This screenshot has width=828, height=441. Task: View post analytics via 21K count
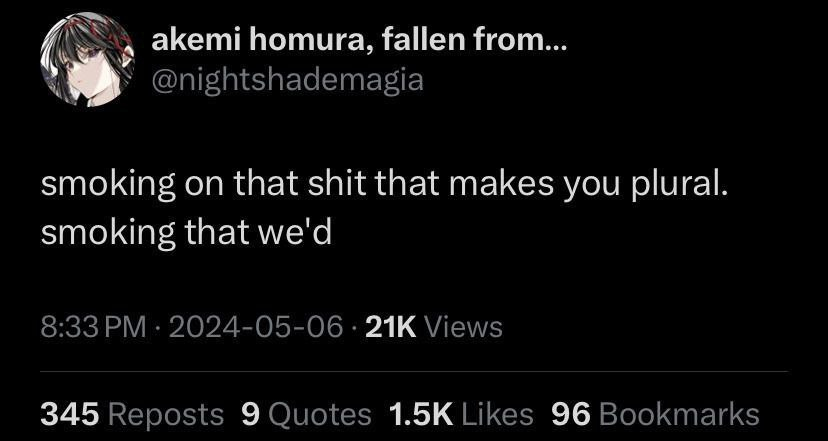(x=391, y=327)
